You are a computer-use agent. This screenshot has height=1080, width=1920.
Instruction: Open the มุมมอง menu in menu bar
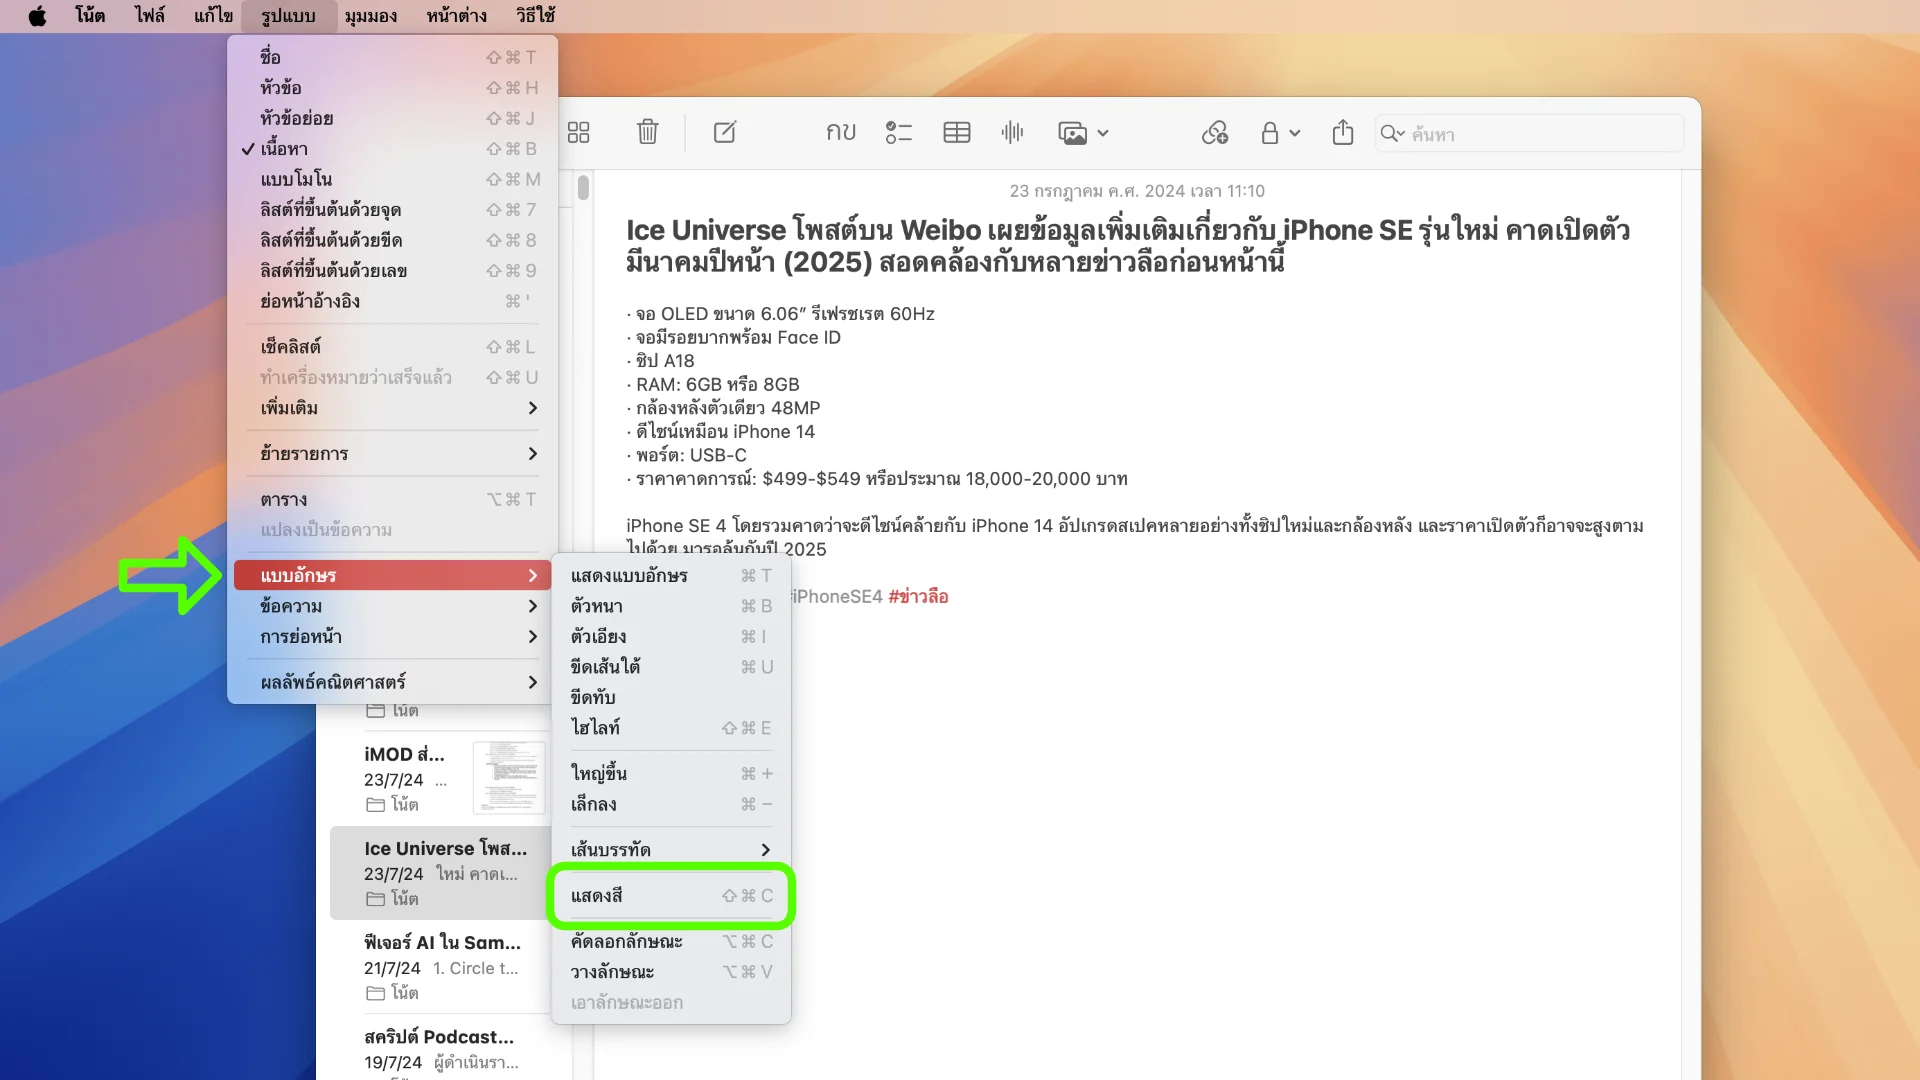[370, 16]
